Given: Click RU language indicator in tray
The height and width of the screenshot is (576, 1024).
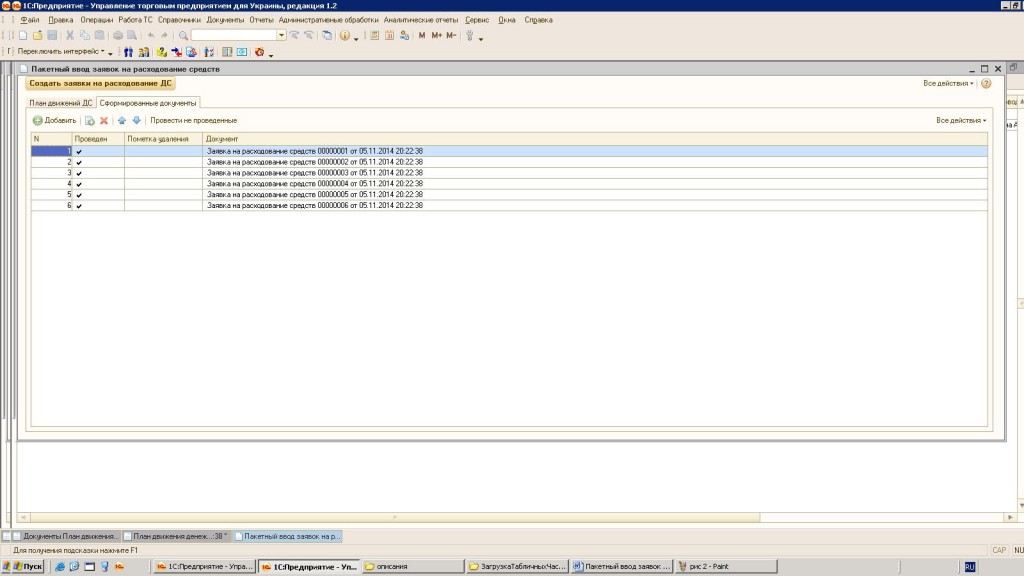Looking at the screenshot, I should coord(970,567).
